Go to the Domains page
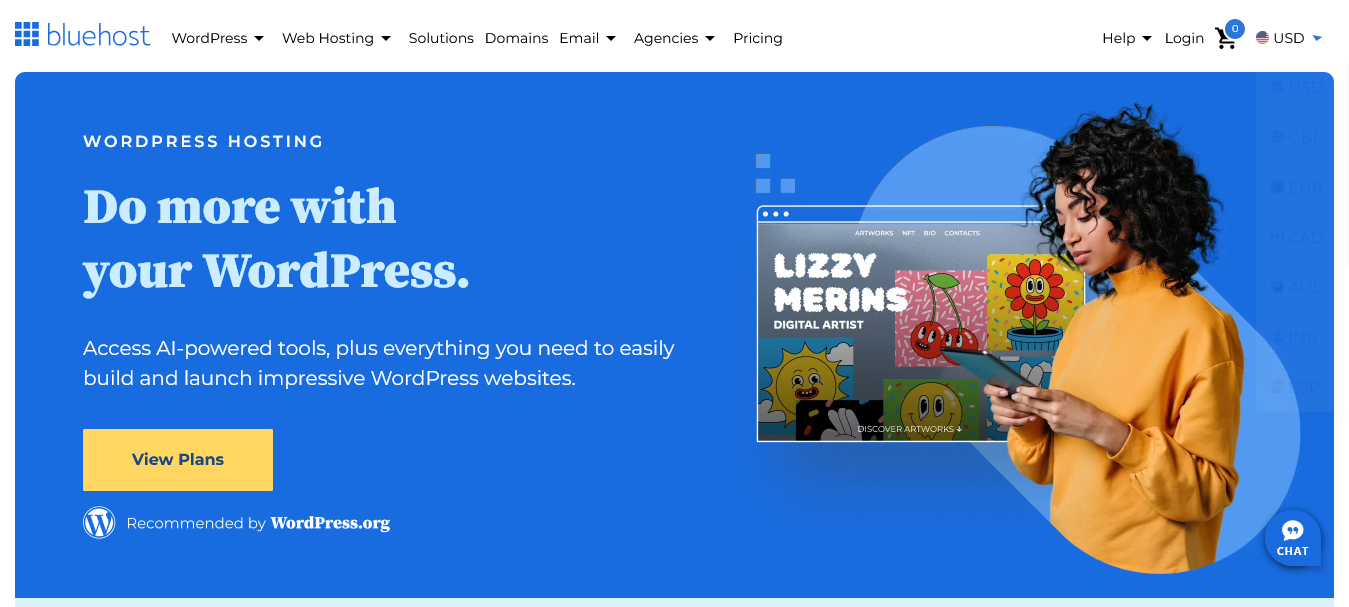 [516, 38]
